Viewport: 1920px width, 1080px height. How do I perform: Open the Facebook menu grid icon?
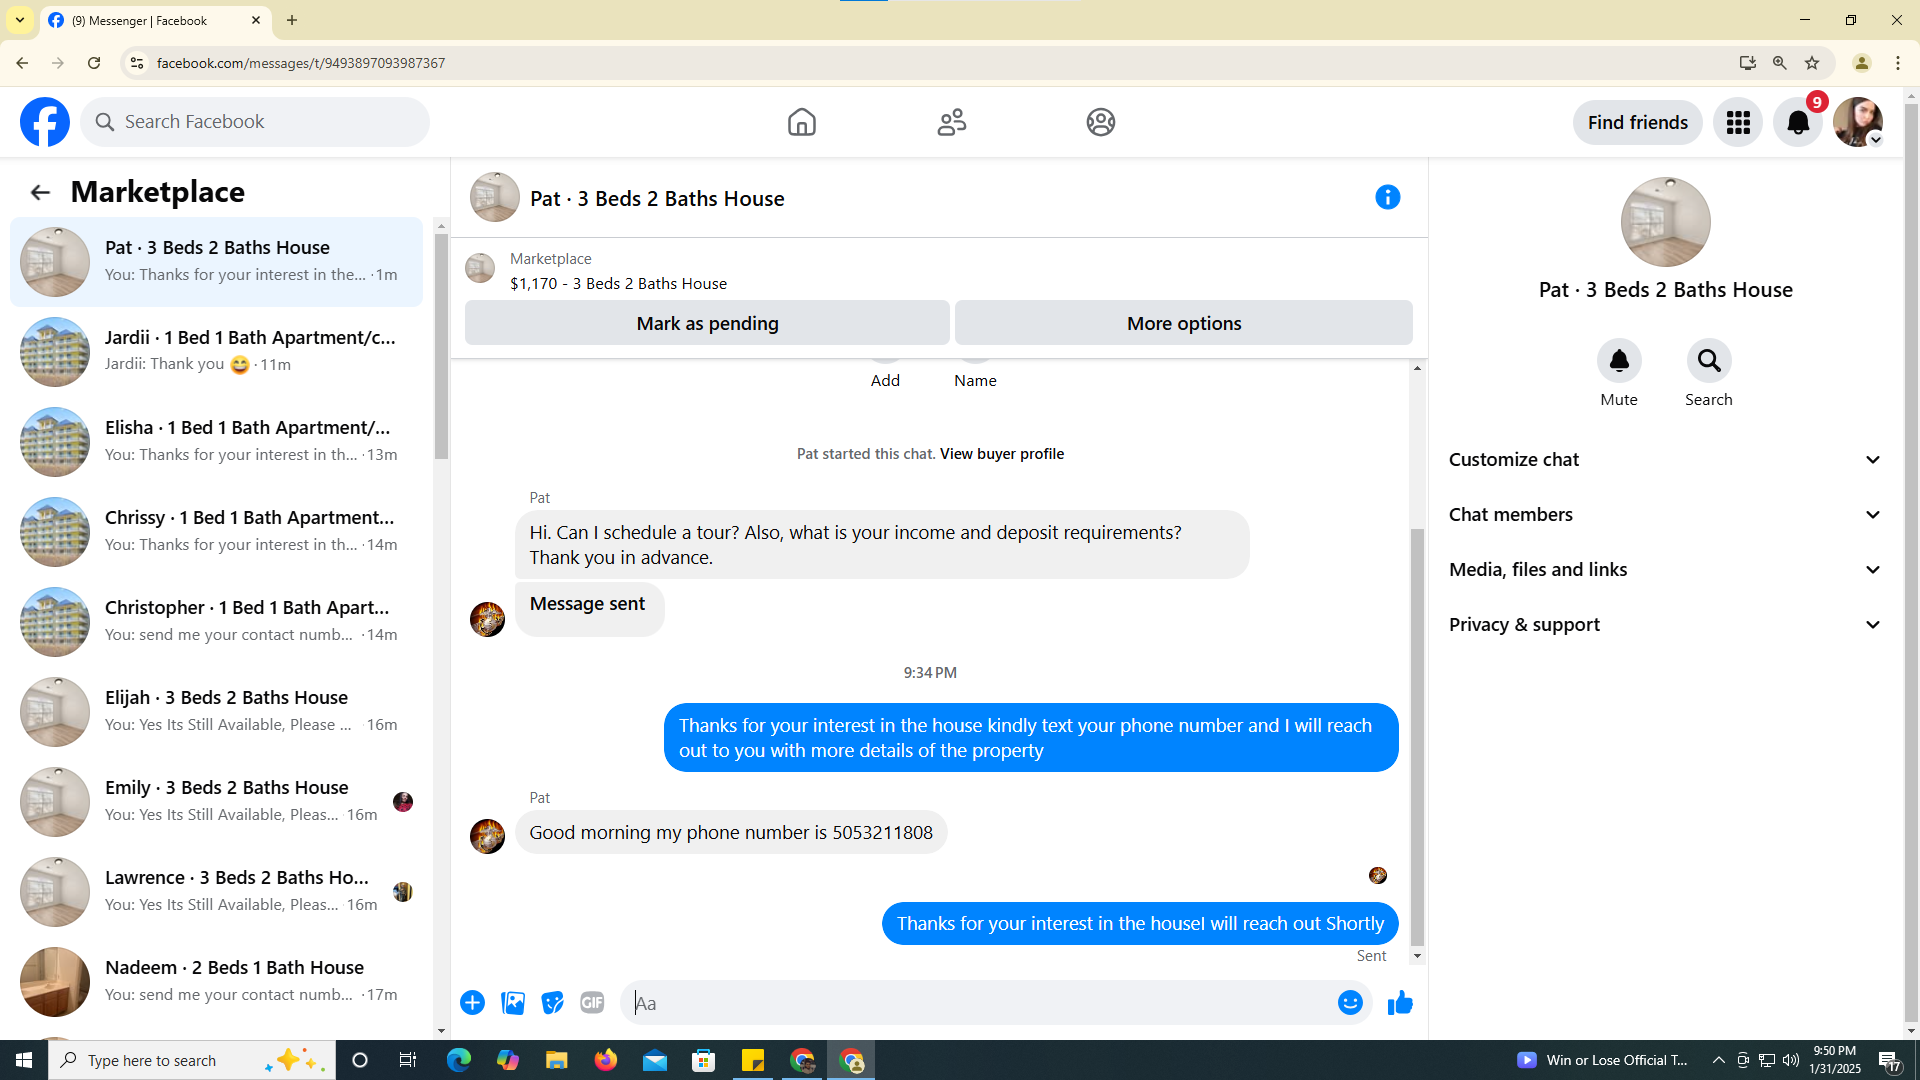[1737, 122]
